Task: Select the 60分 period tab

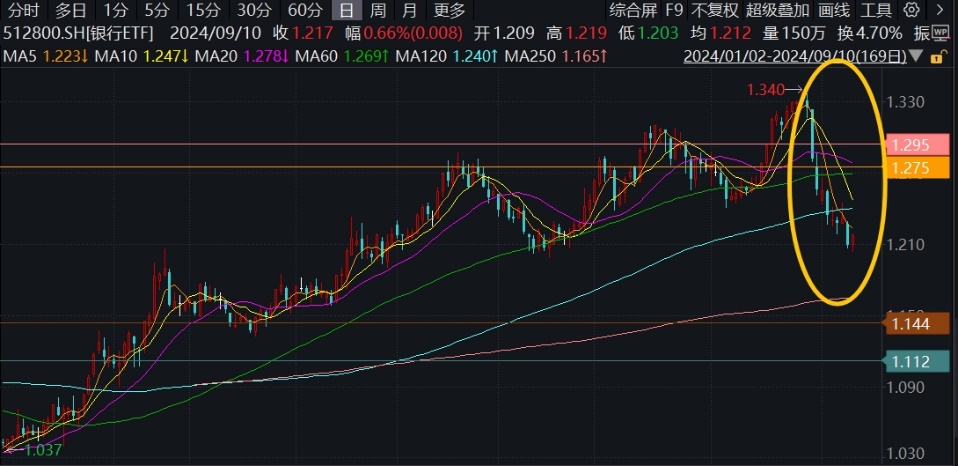Action: [304, 11]
